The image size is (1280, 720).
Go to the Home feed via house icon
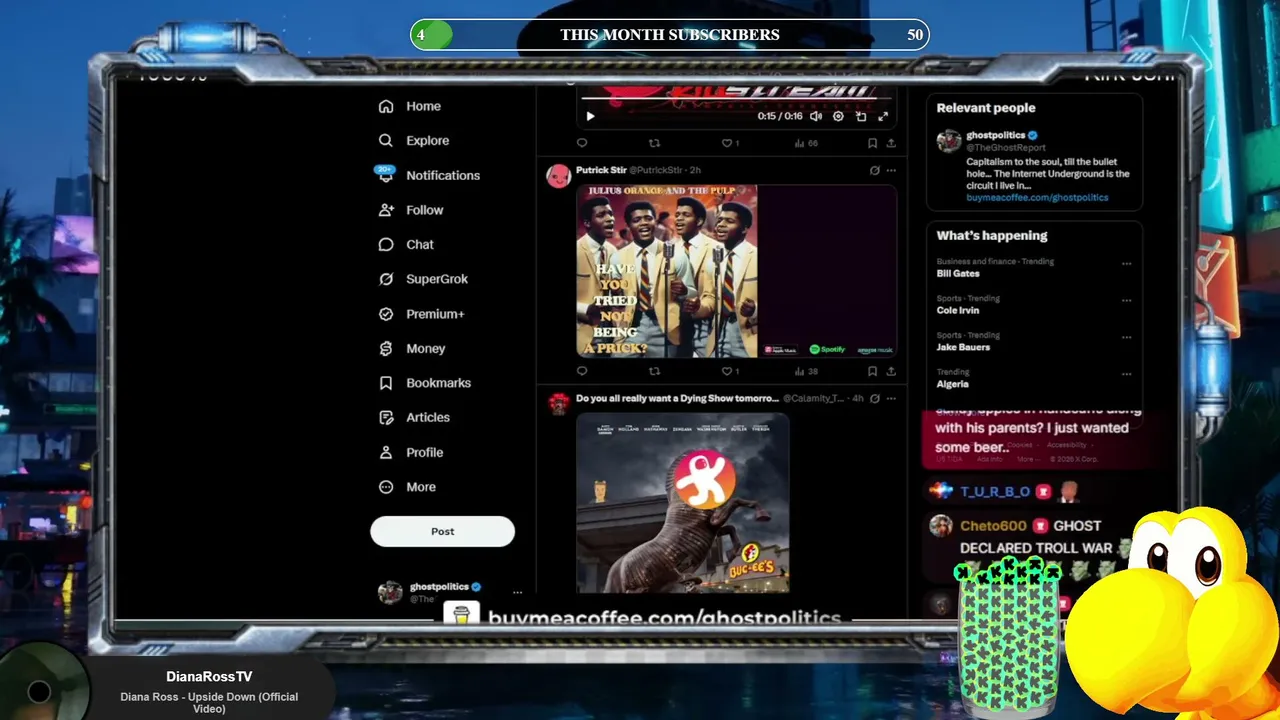[386, 106]
